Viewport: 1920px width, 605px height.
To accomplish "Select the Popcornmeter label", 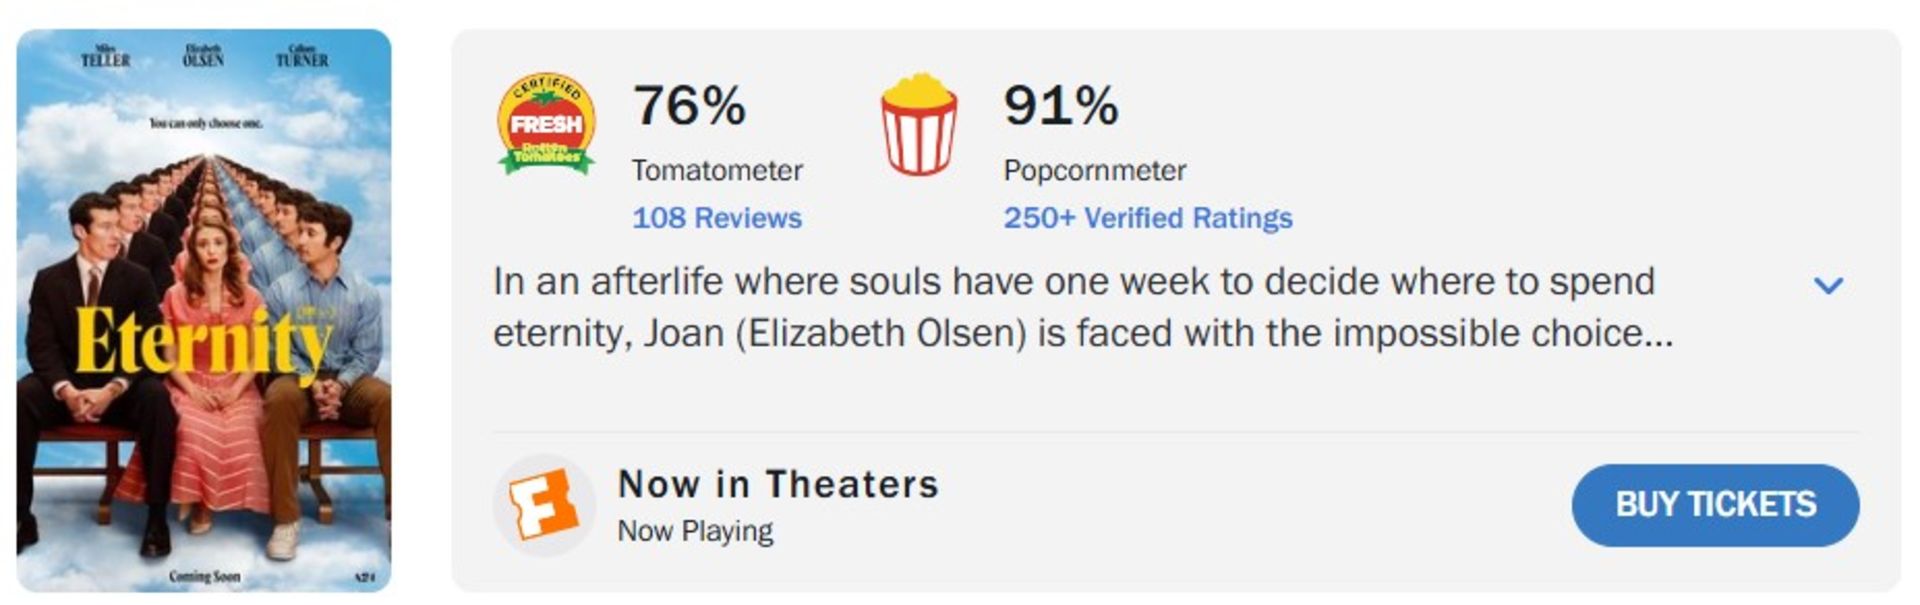I will [1094, 170].
